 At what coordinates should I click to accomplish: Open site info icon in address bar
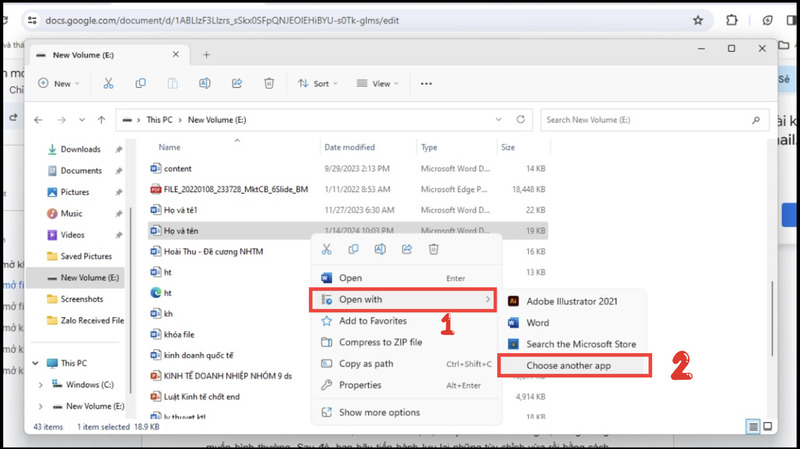click(x=32, y=20)
